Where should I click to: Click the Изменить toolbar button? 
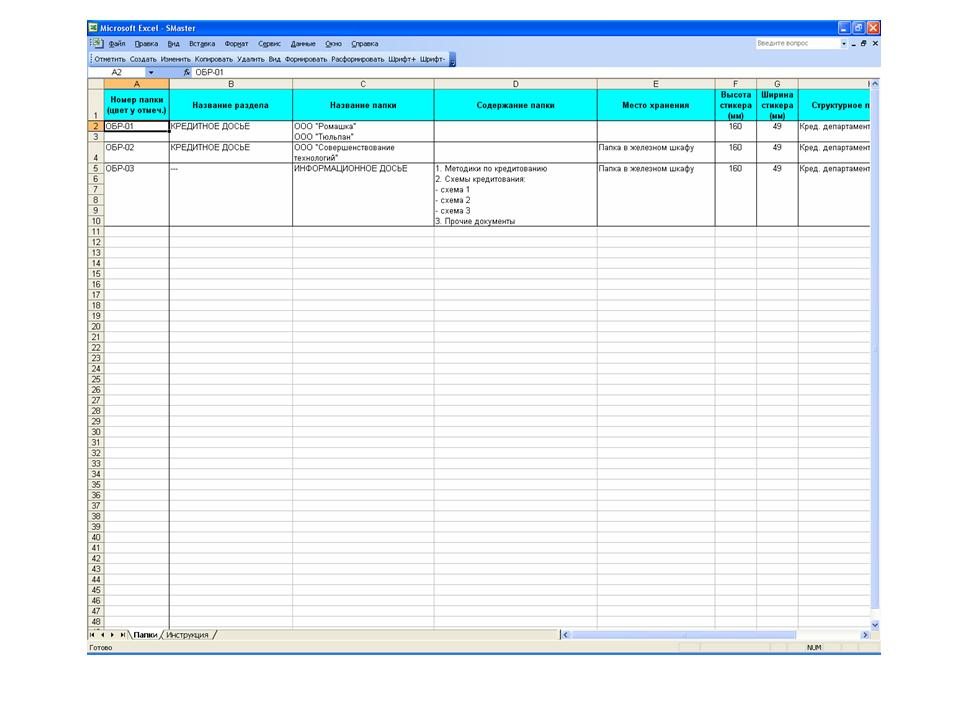(176, 59)
